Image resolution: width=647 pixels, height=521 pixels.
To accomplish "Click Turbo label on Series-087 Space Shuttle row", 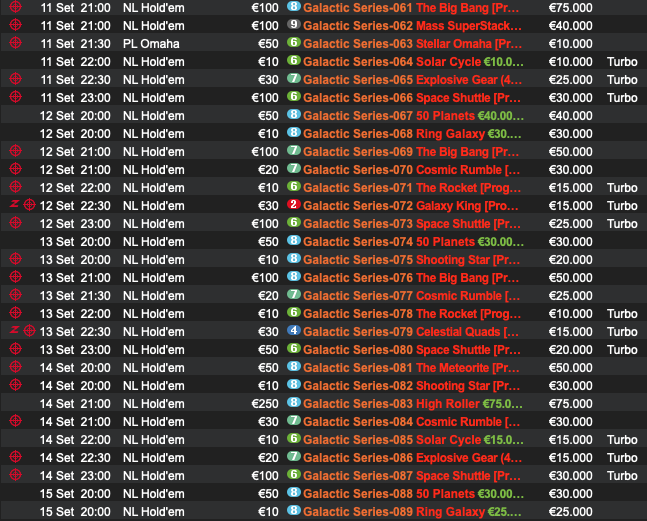I will [622, 476].
